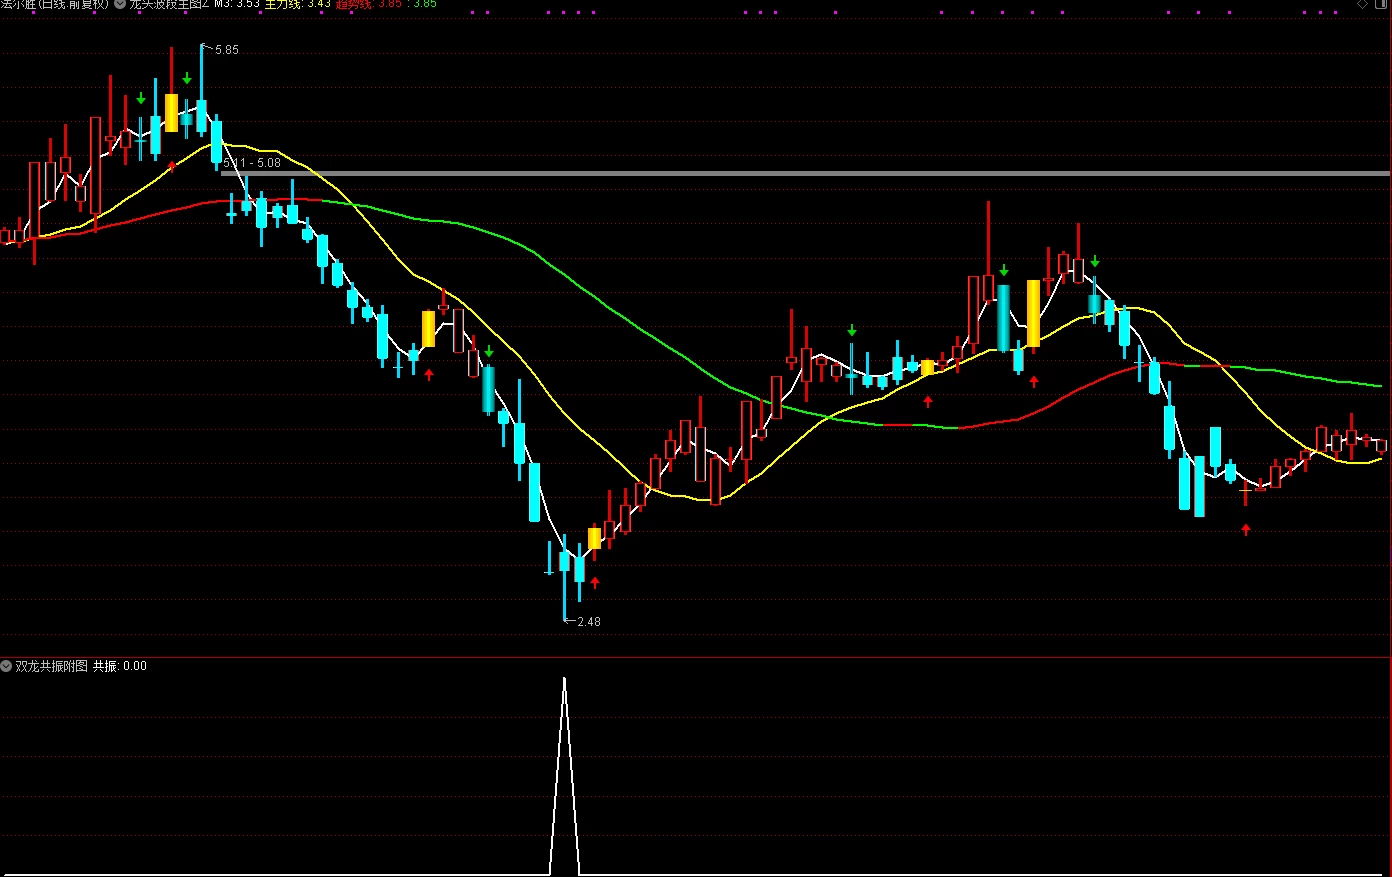Open the 龙头波段主图2 indicator dropdown arrow
The height and width of the screenshot is (877, 1392).
120,4
